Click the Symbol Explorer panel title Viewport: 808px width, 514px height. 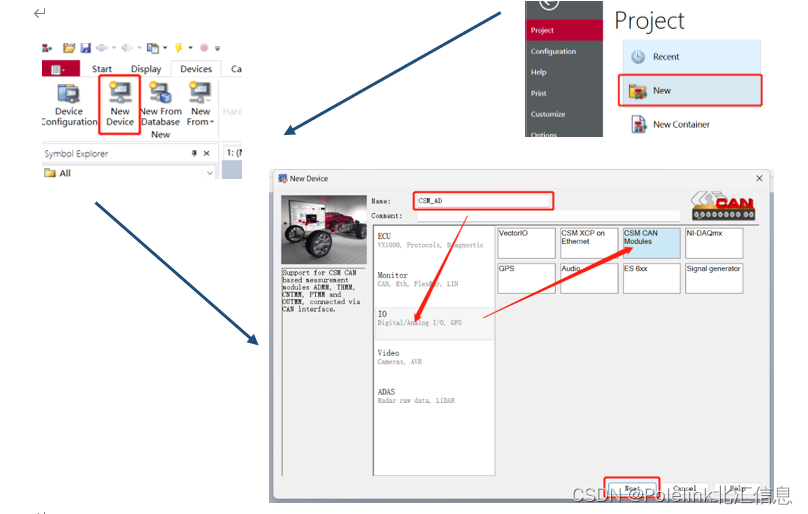click(x=76, y=154)
